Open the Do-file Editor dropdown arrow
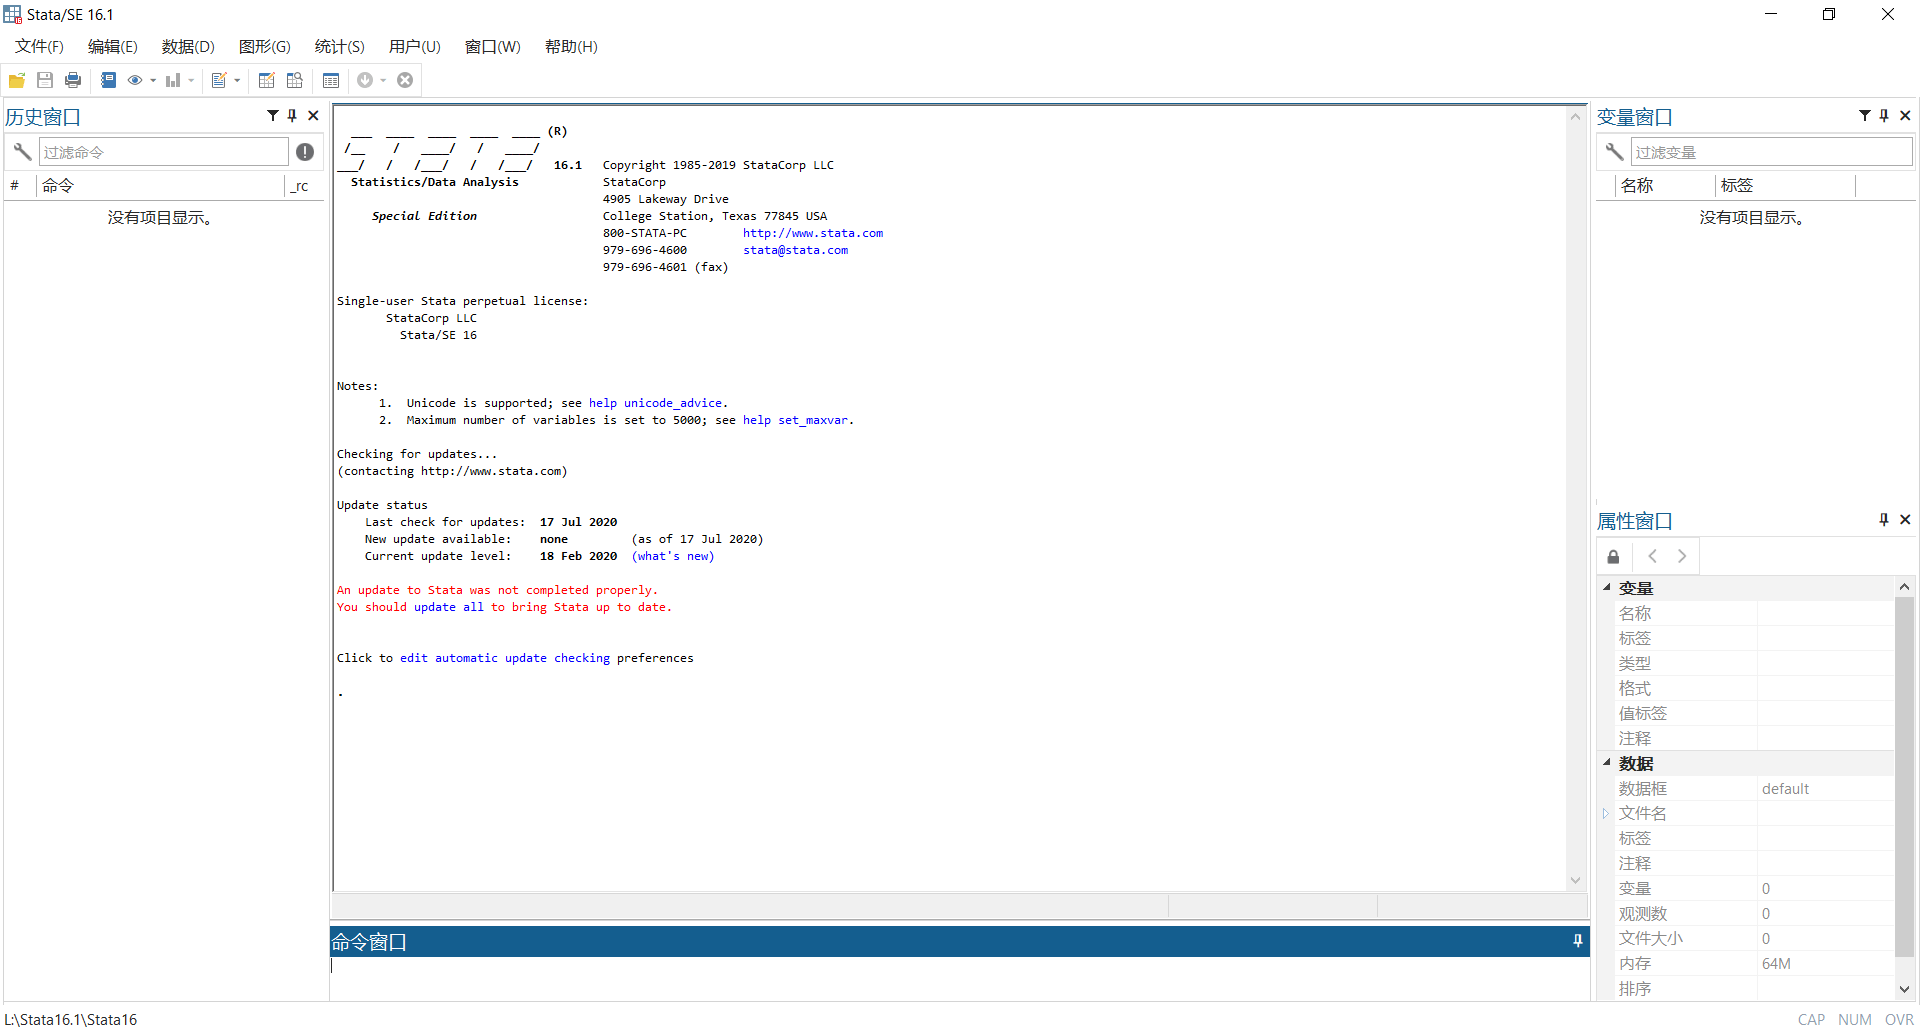 point(237,81)
